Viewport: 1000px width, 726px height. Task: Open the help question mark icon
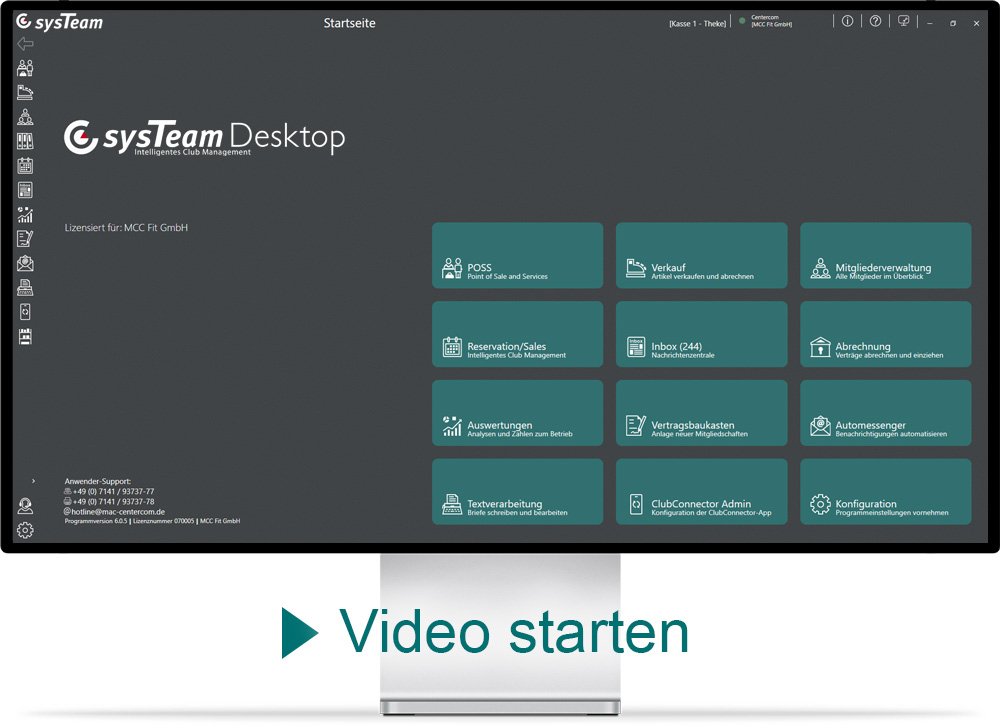pos(876,21)
